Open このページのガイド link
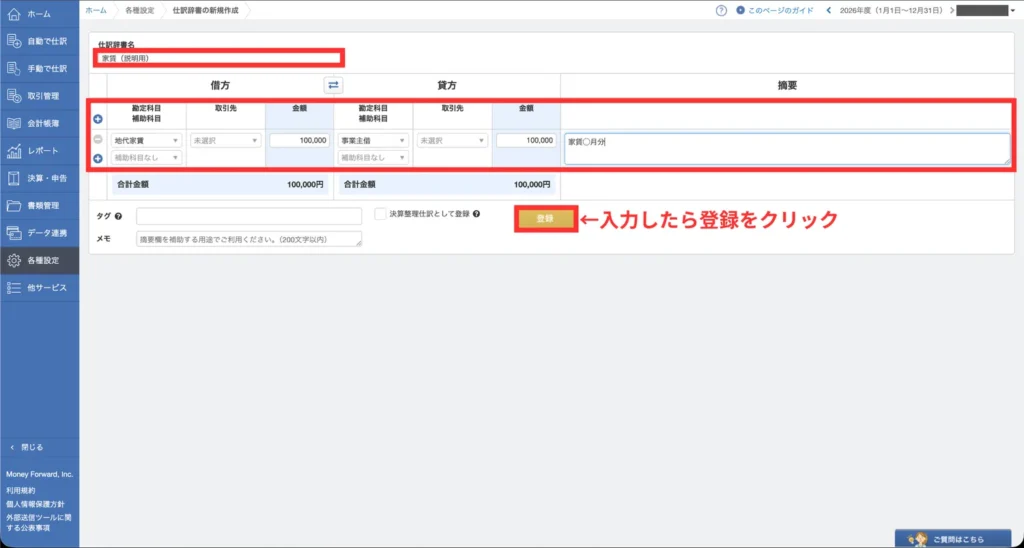The image size is (1024, 548). 780,10
